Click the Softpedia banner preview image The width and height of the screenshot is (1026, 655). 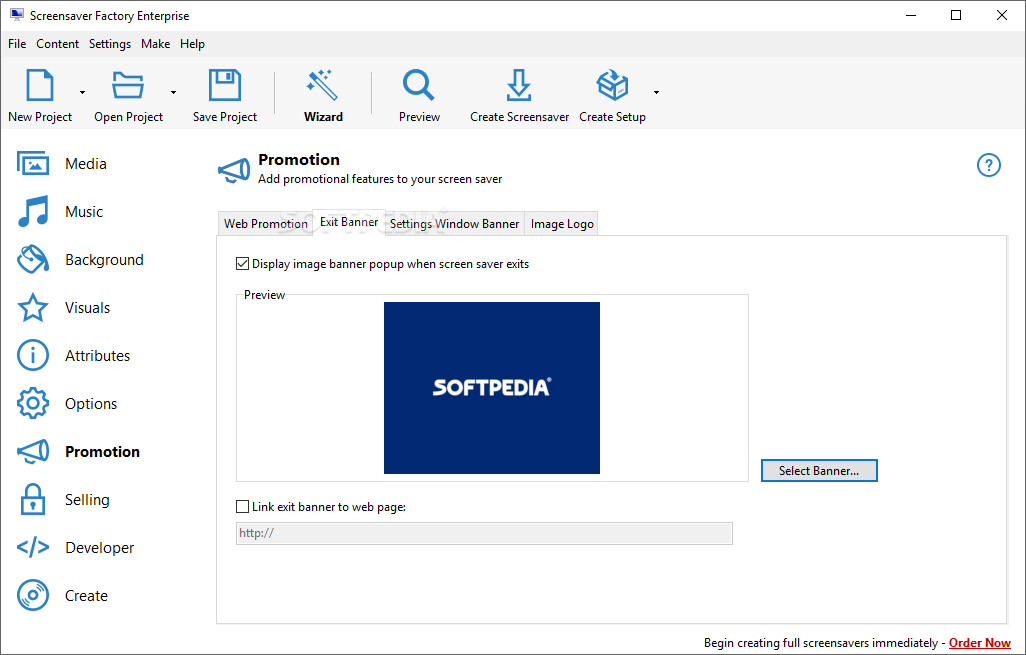pyautogui.click(x=492, y=387)
